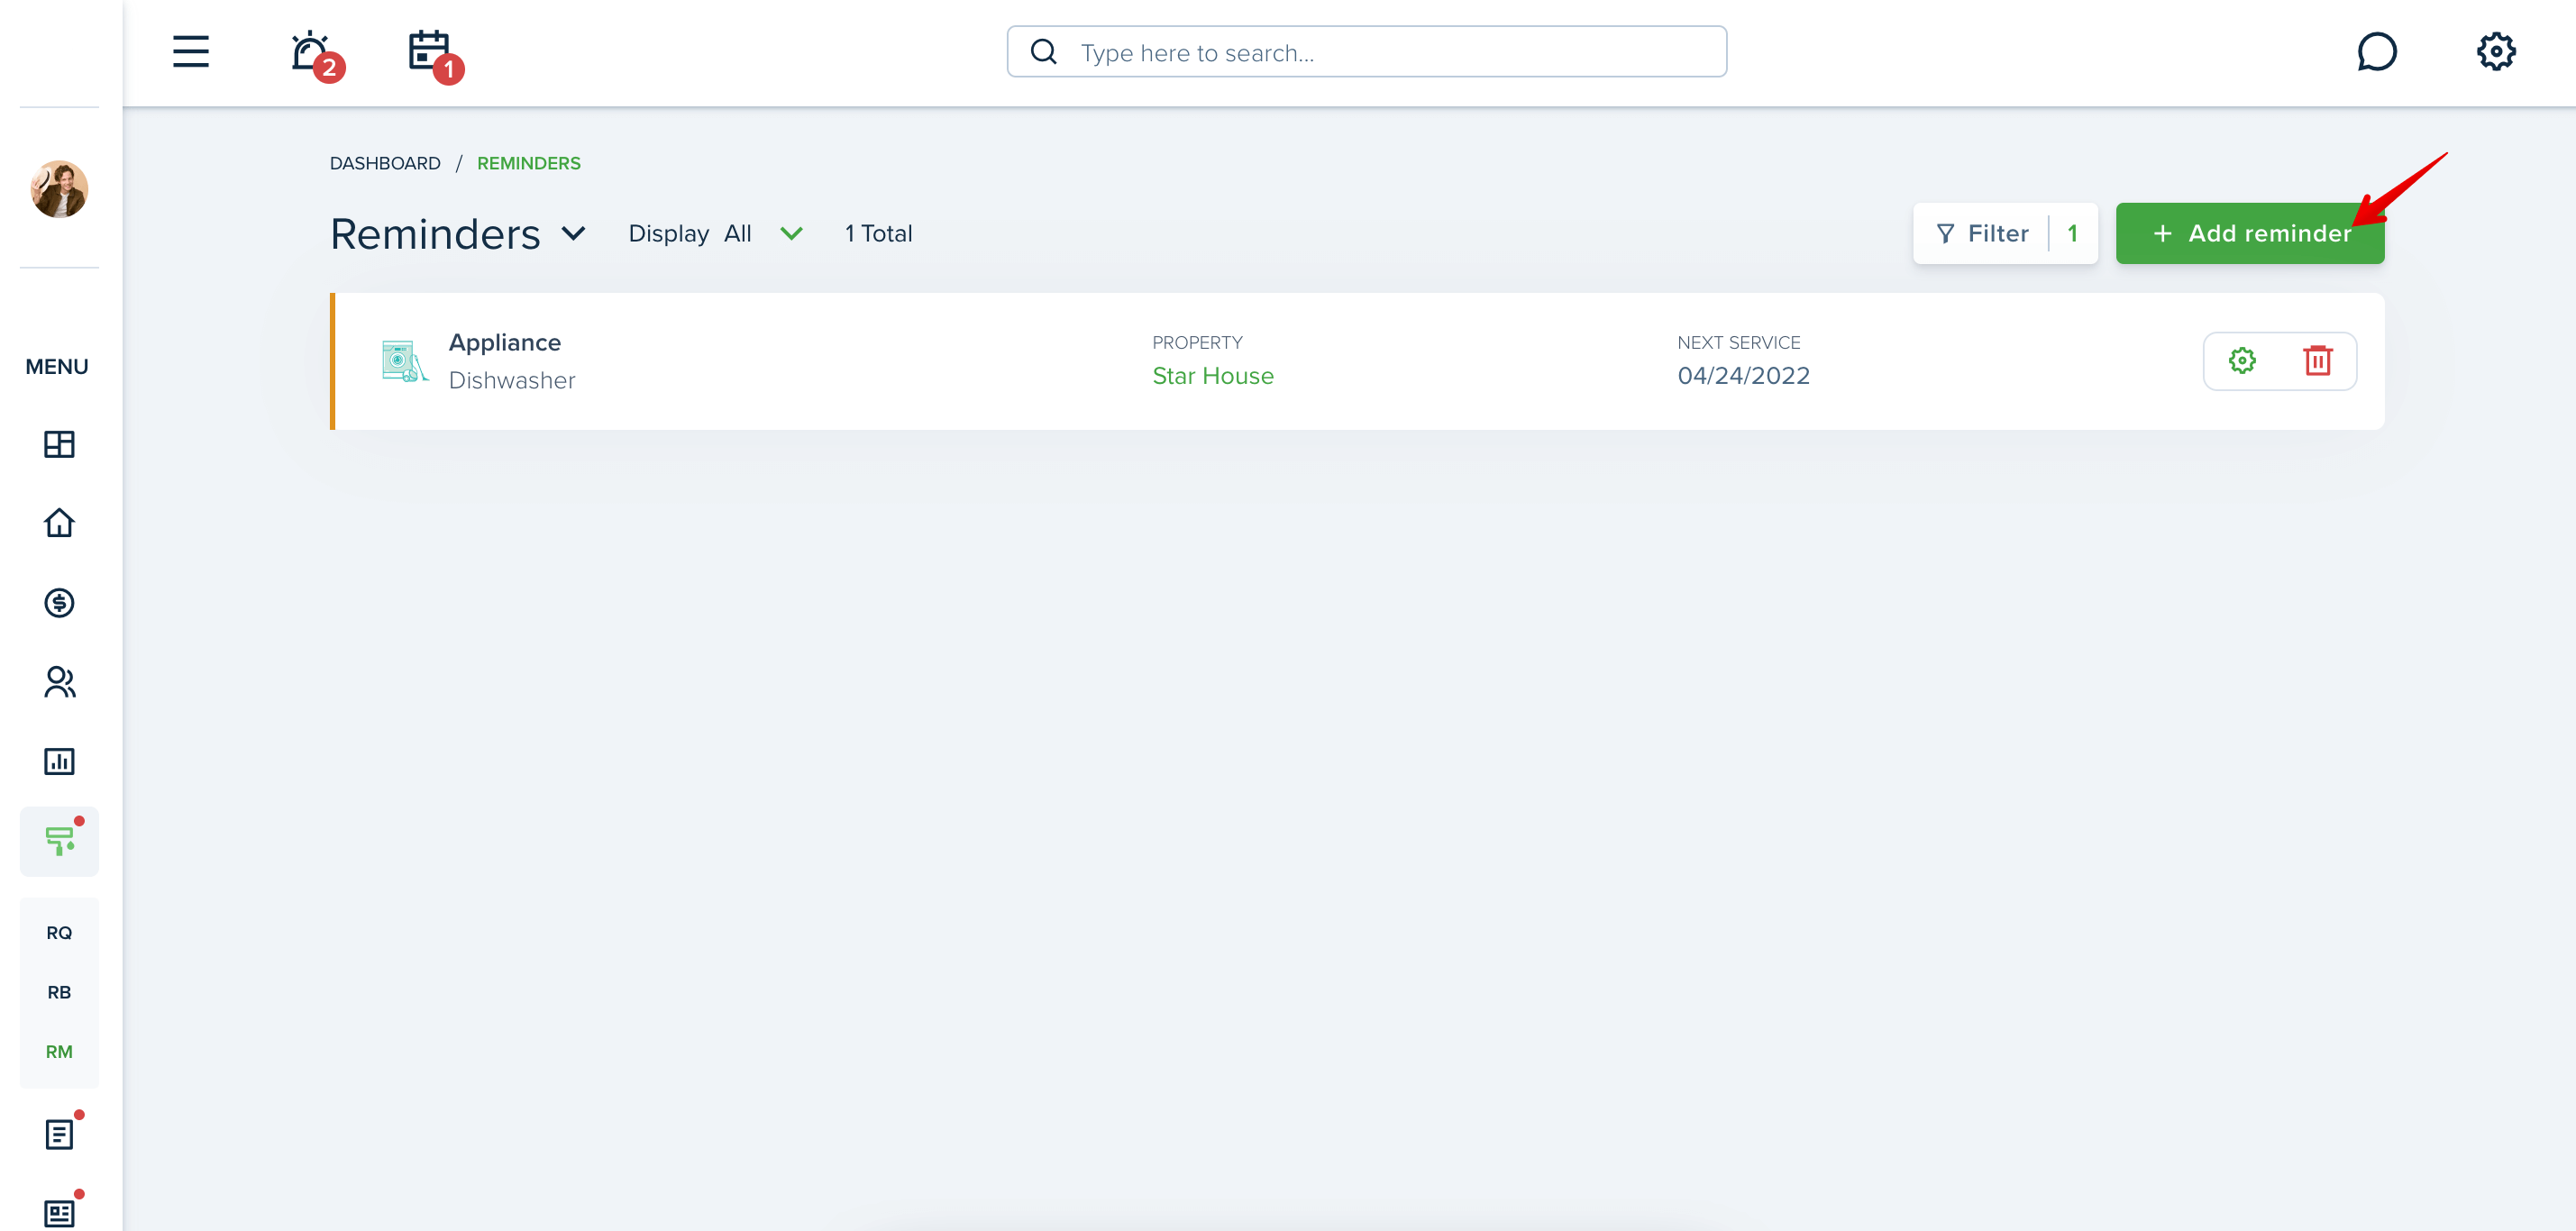Select RM submenu item
Screen dimensions: 2576x1231
(x=59, y=1051)
